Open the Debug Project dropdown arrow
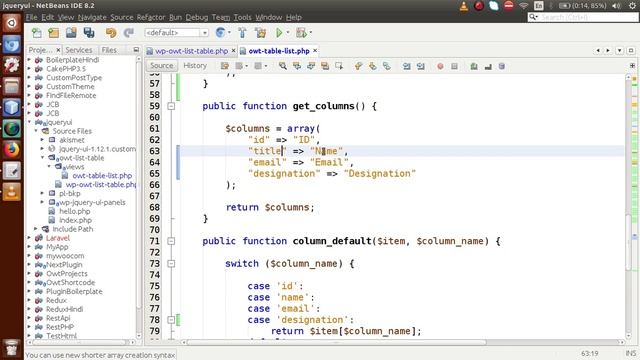 tap(311, 33)
